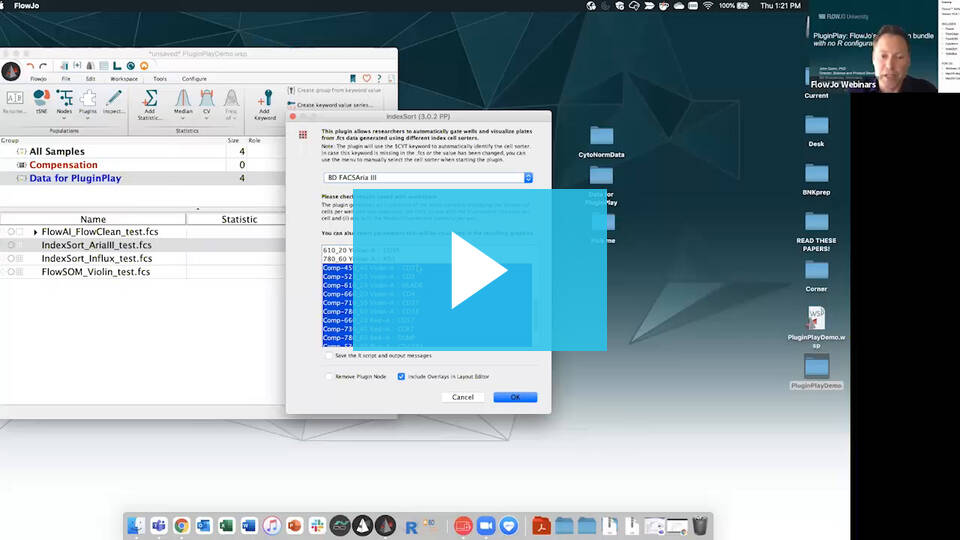Click the heart icon in FlowJo ribbon

click(x=367, y=78)
